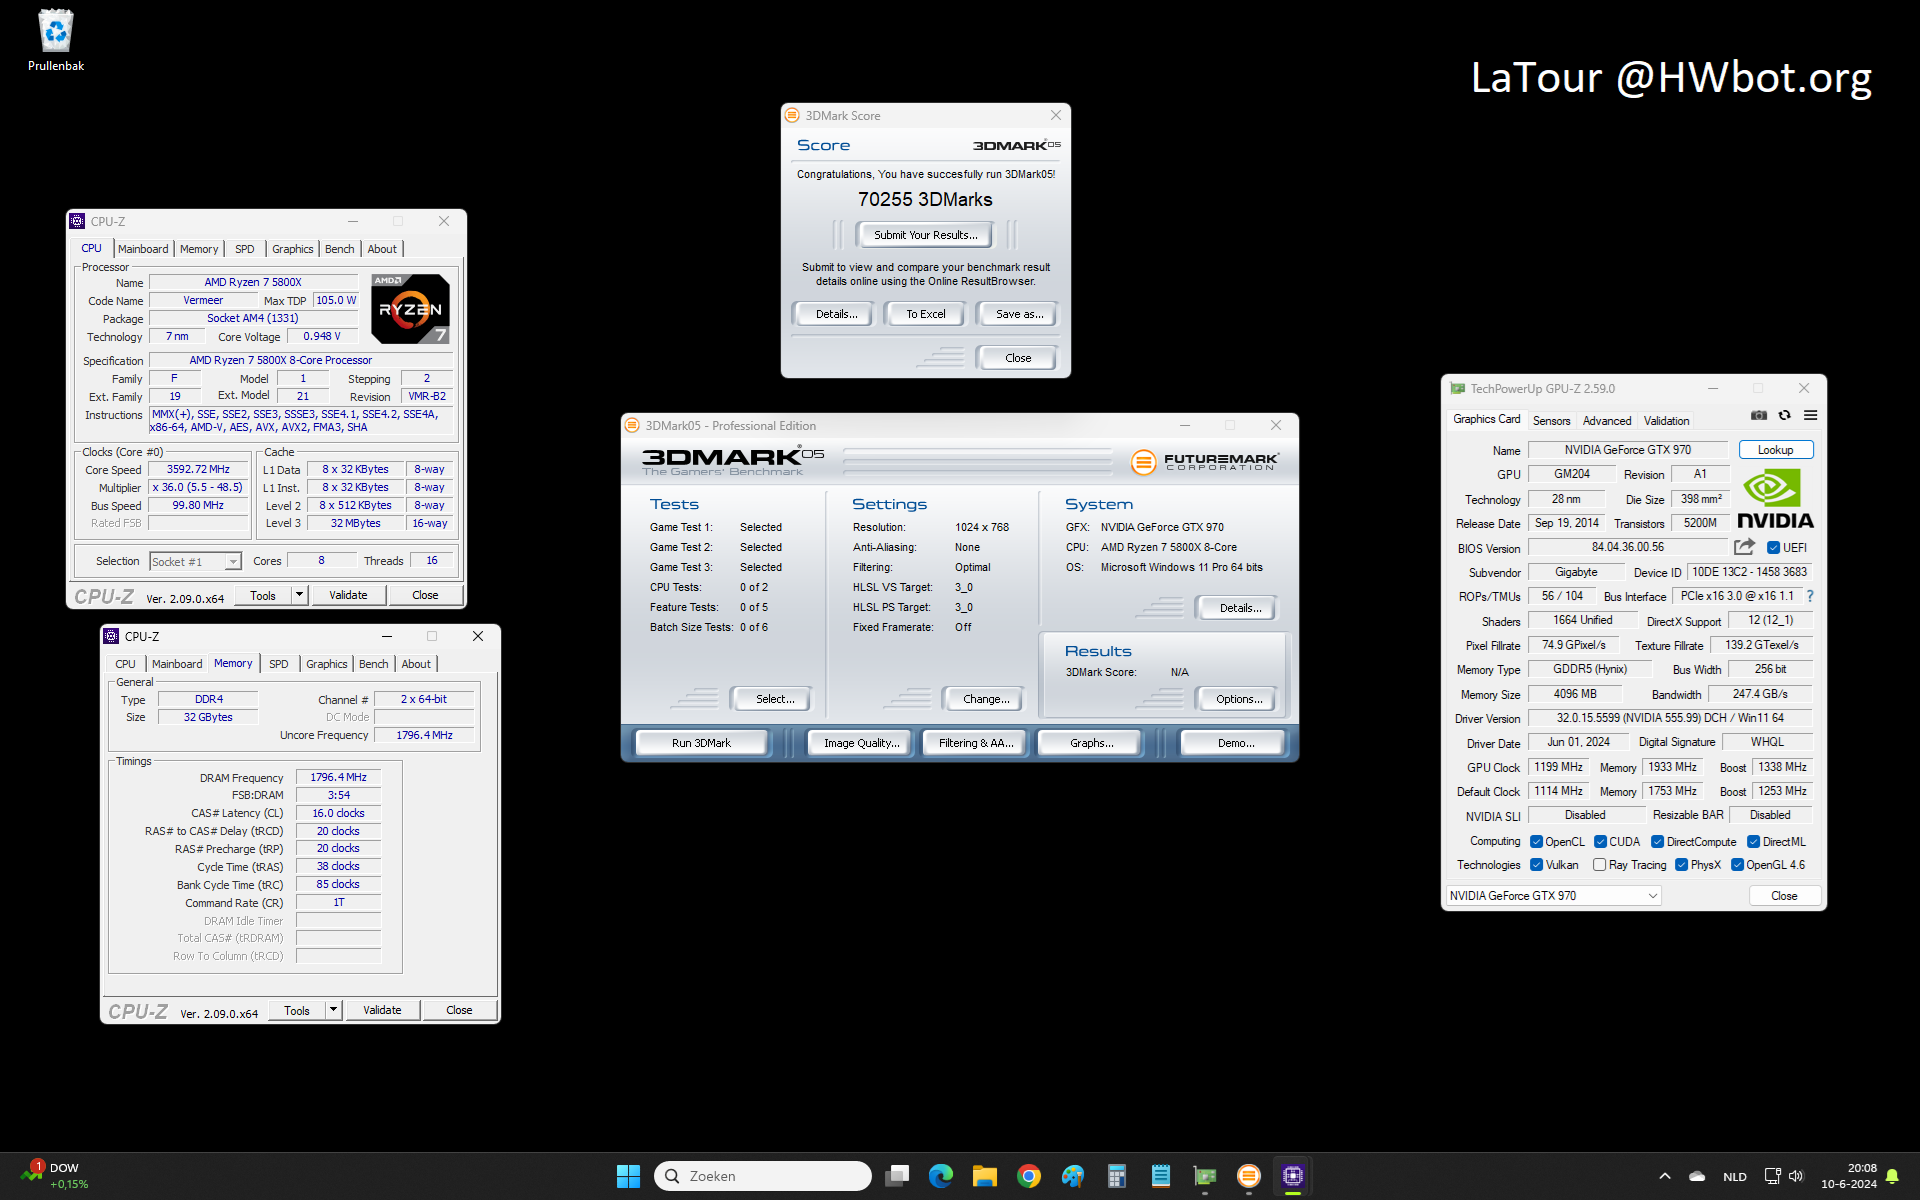Open Bench tab in bottom CPU-Z window
Image resolution: width=1920 pixels, height=1200 pixels.
coord(373,664)
